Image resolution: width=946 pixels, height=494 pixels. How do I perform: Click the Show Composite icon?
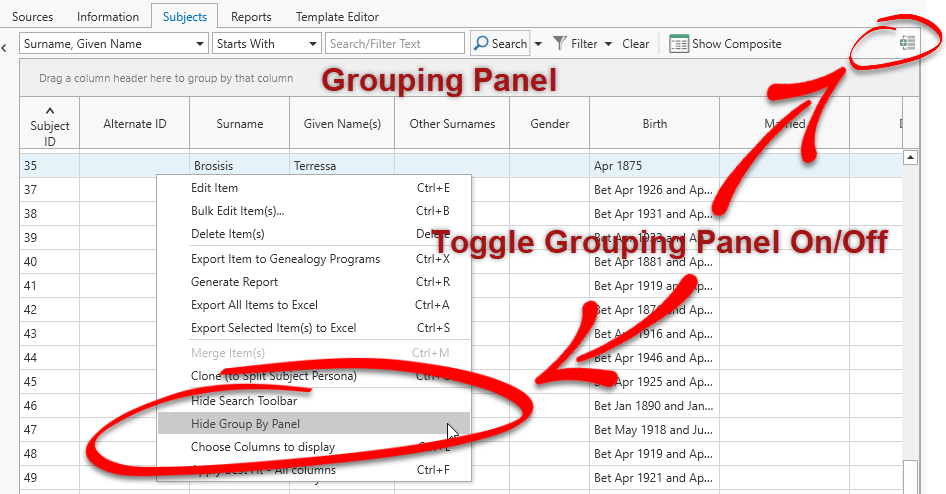[x=679, y=44]
